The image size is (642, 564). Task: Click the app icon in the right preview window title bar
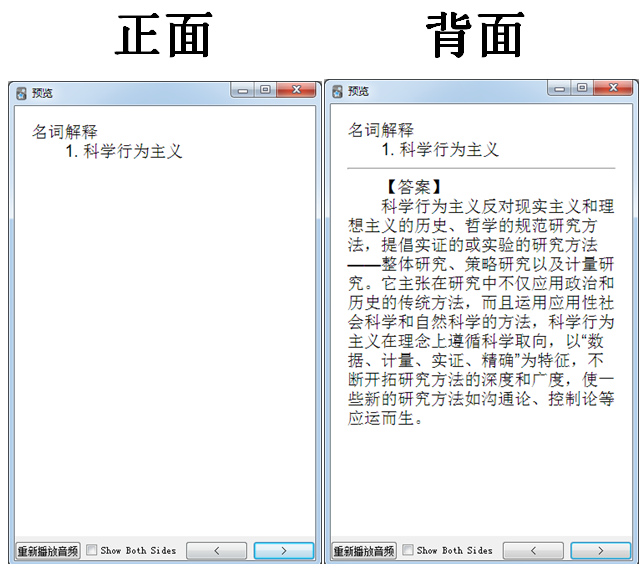pyautogui.click(x=337, y=91)
